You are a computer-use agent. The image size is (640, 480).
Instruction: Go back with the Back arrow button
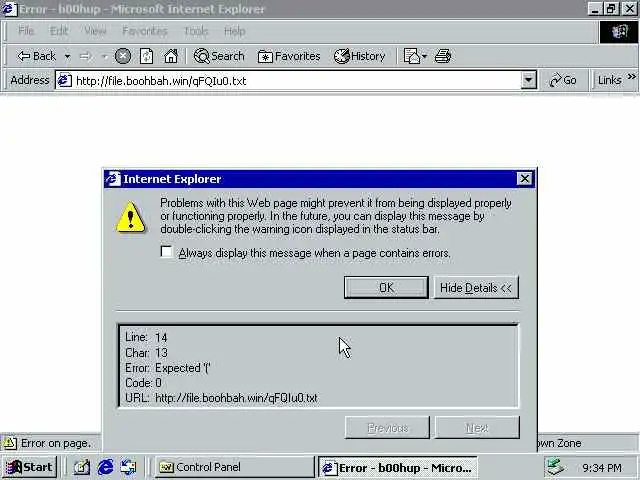pos(36,56)
